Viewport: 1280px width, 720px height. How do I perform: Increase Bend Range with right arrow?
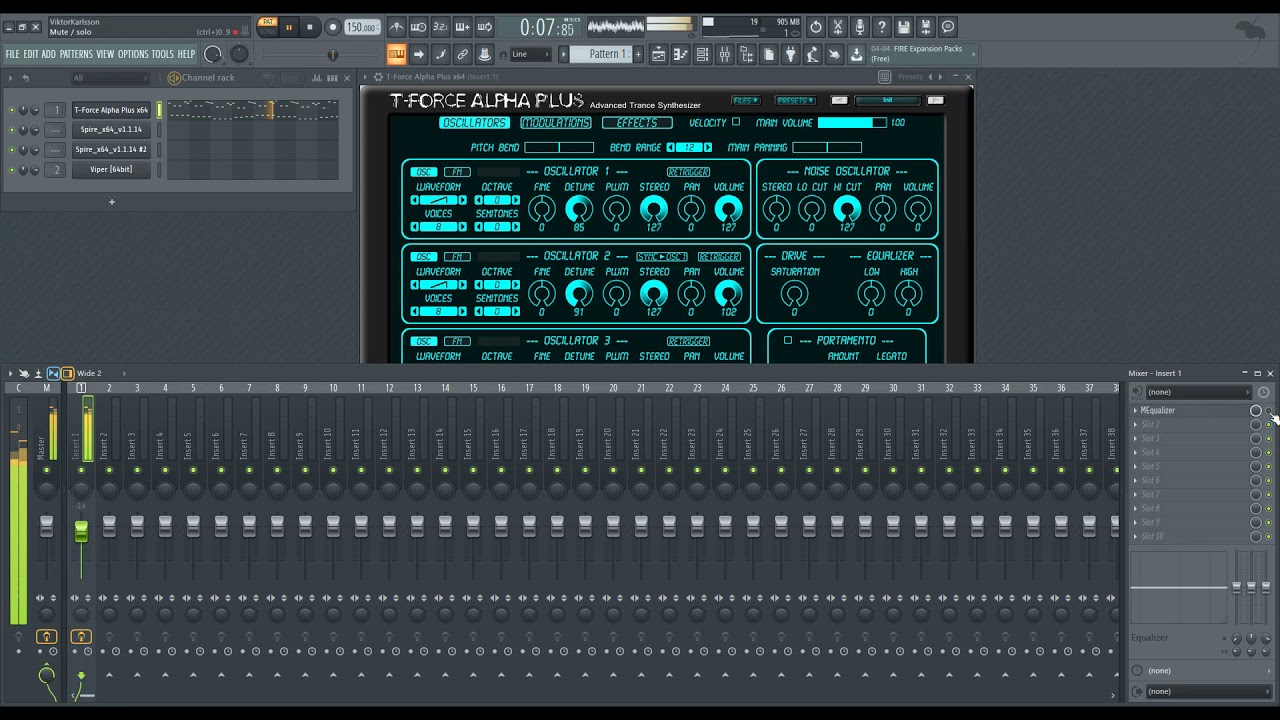pyautogui.click(x=708, y=147)
